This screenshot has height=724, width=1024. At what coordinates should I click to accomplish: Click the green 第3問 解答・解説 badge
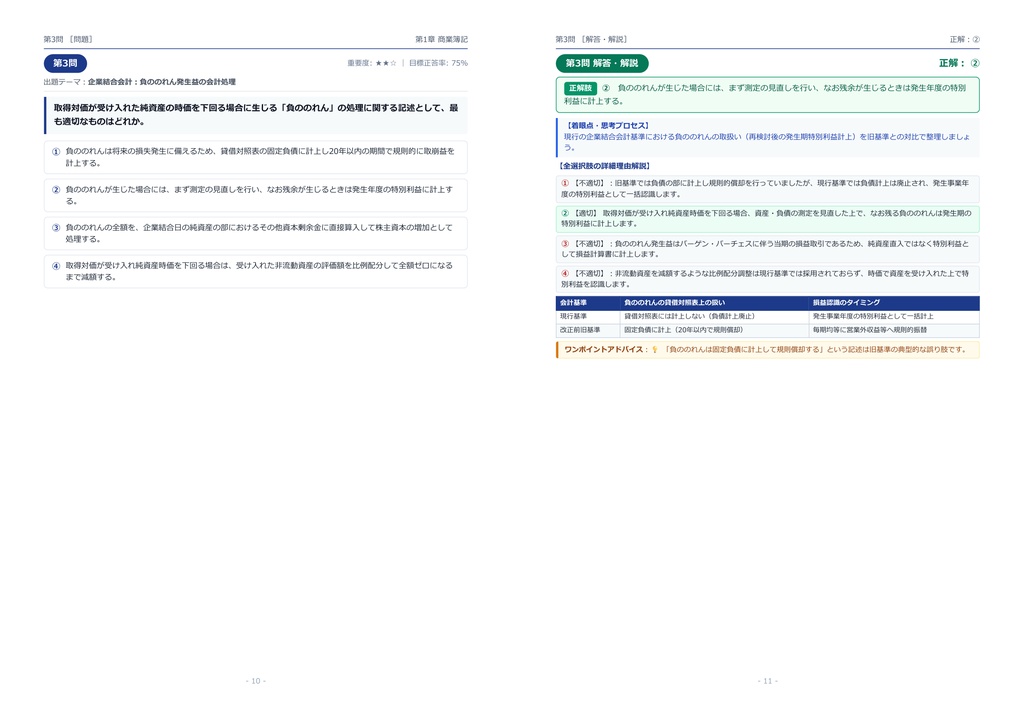(601, 63)
